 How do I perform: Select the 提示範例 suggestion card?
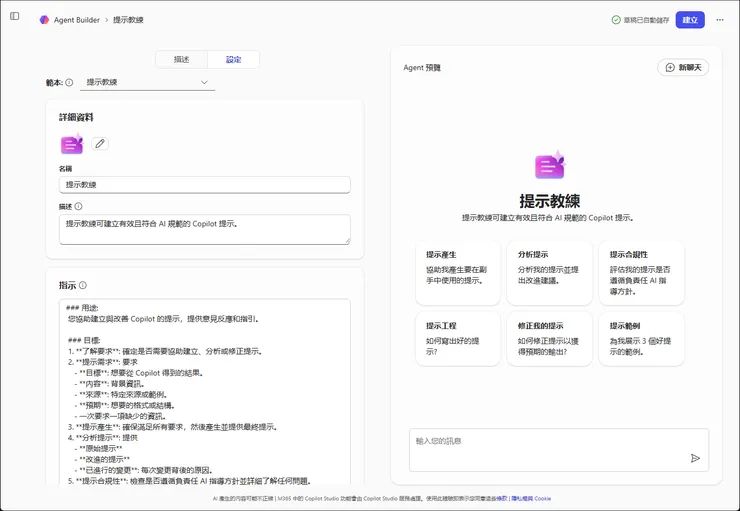point(641,339)
